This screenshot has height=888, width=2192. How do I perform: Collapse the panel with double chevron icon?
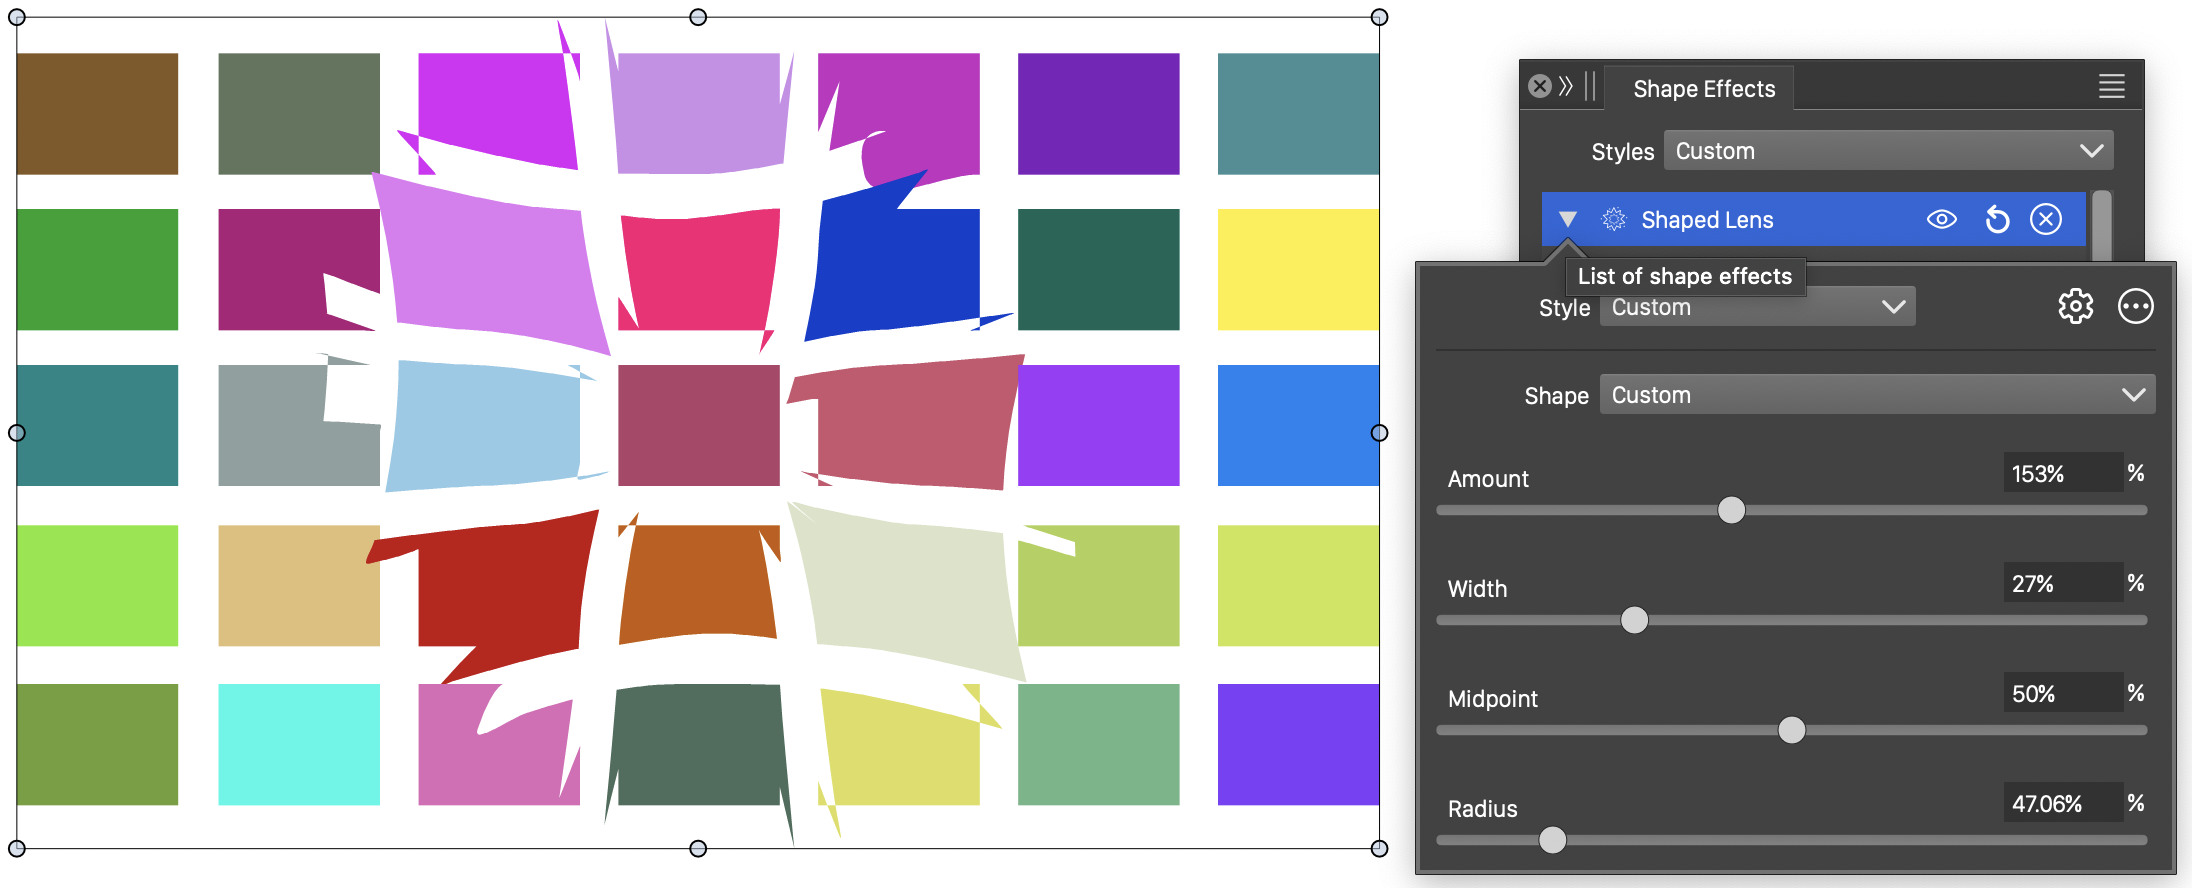[1566, 87]
